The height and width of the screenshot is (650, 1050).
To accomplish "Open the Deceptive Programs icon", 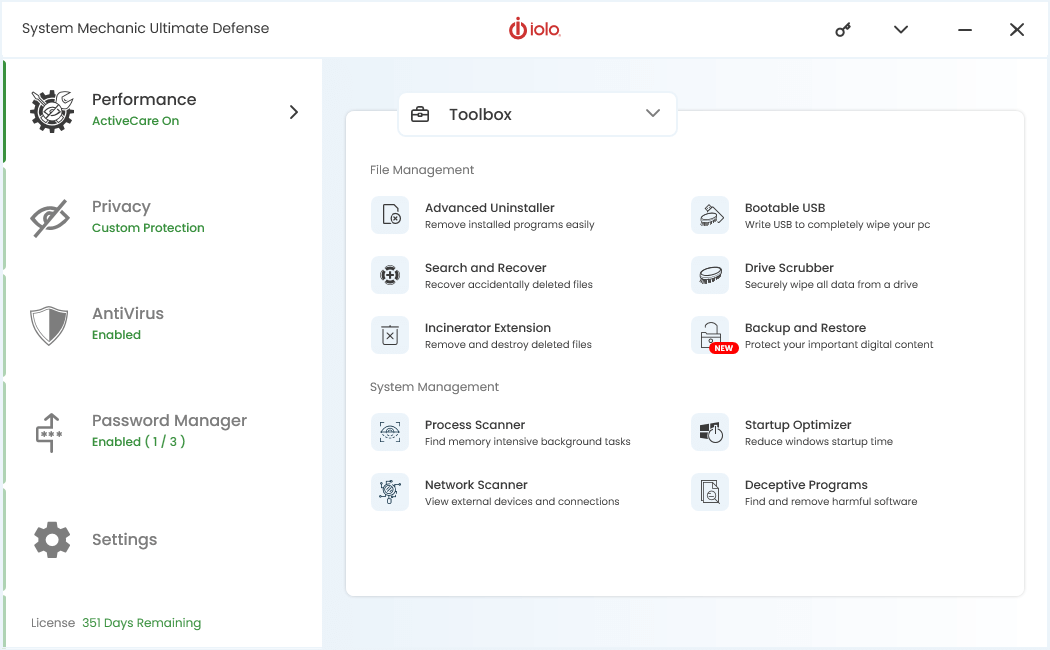I will pyautogui.click(x=710, y=492).
